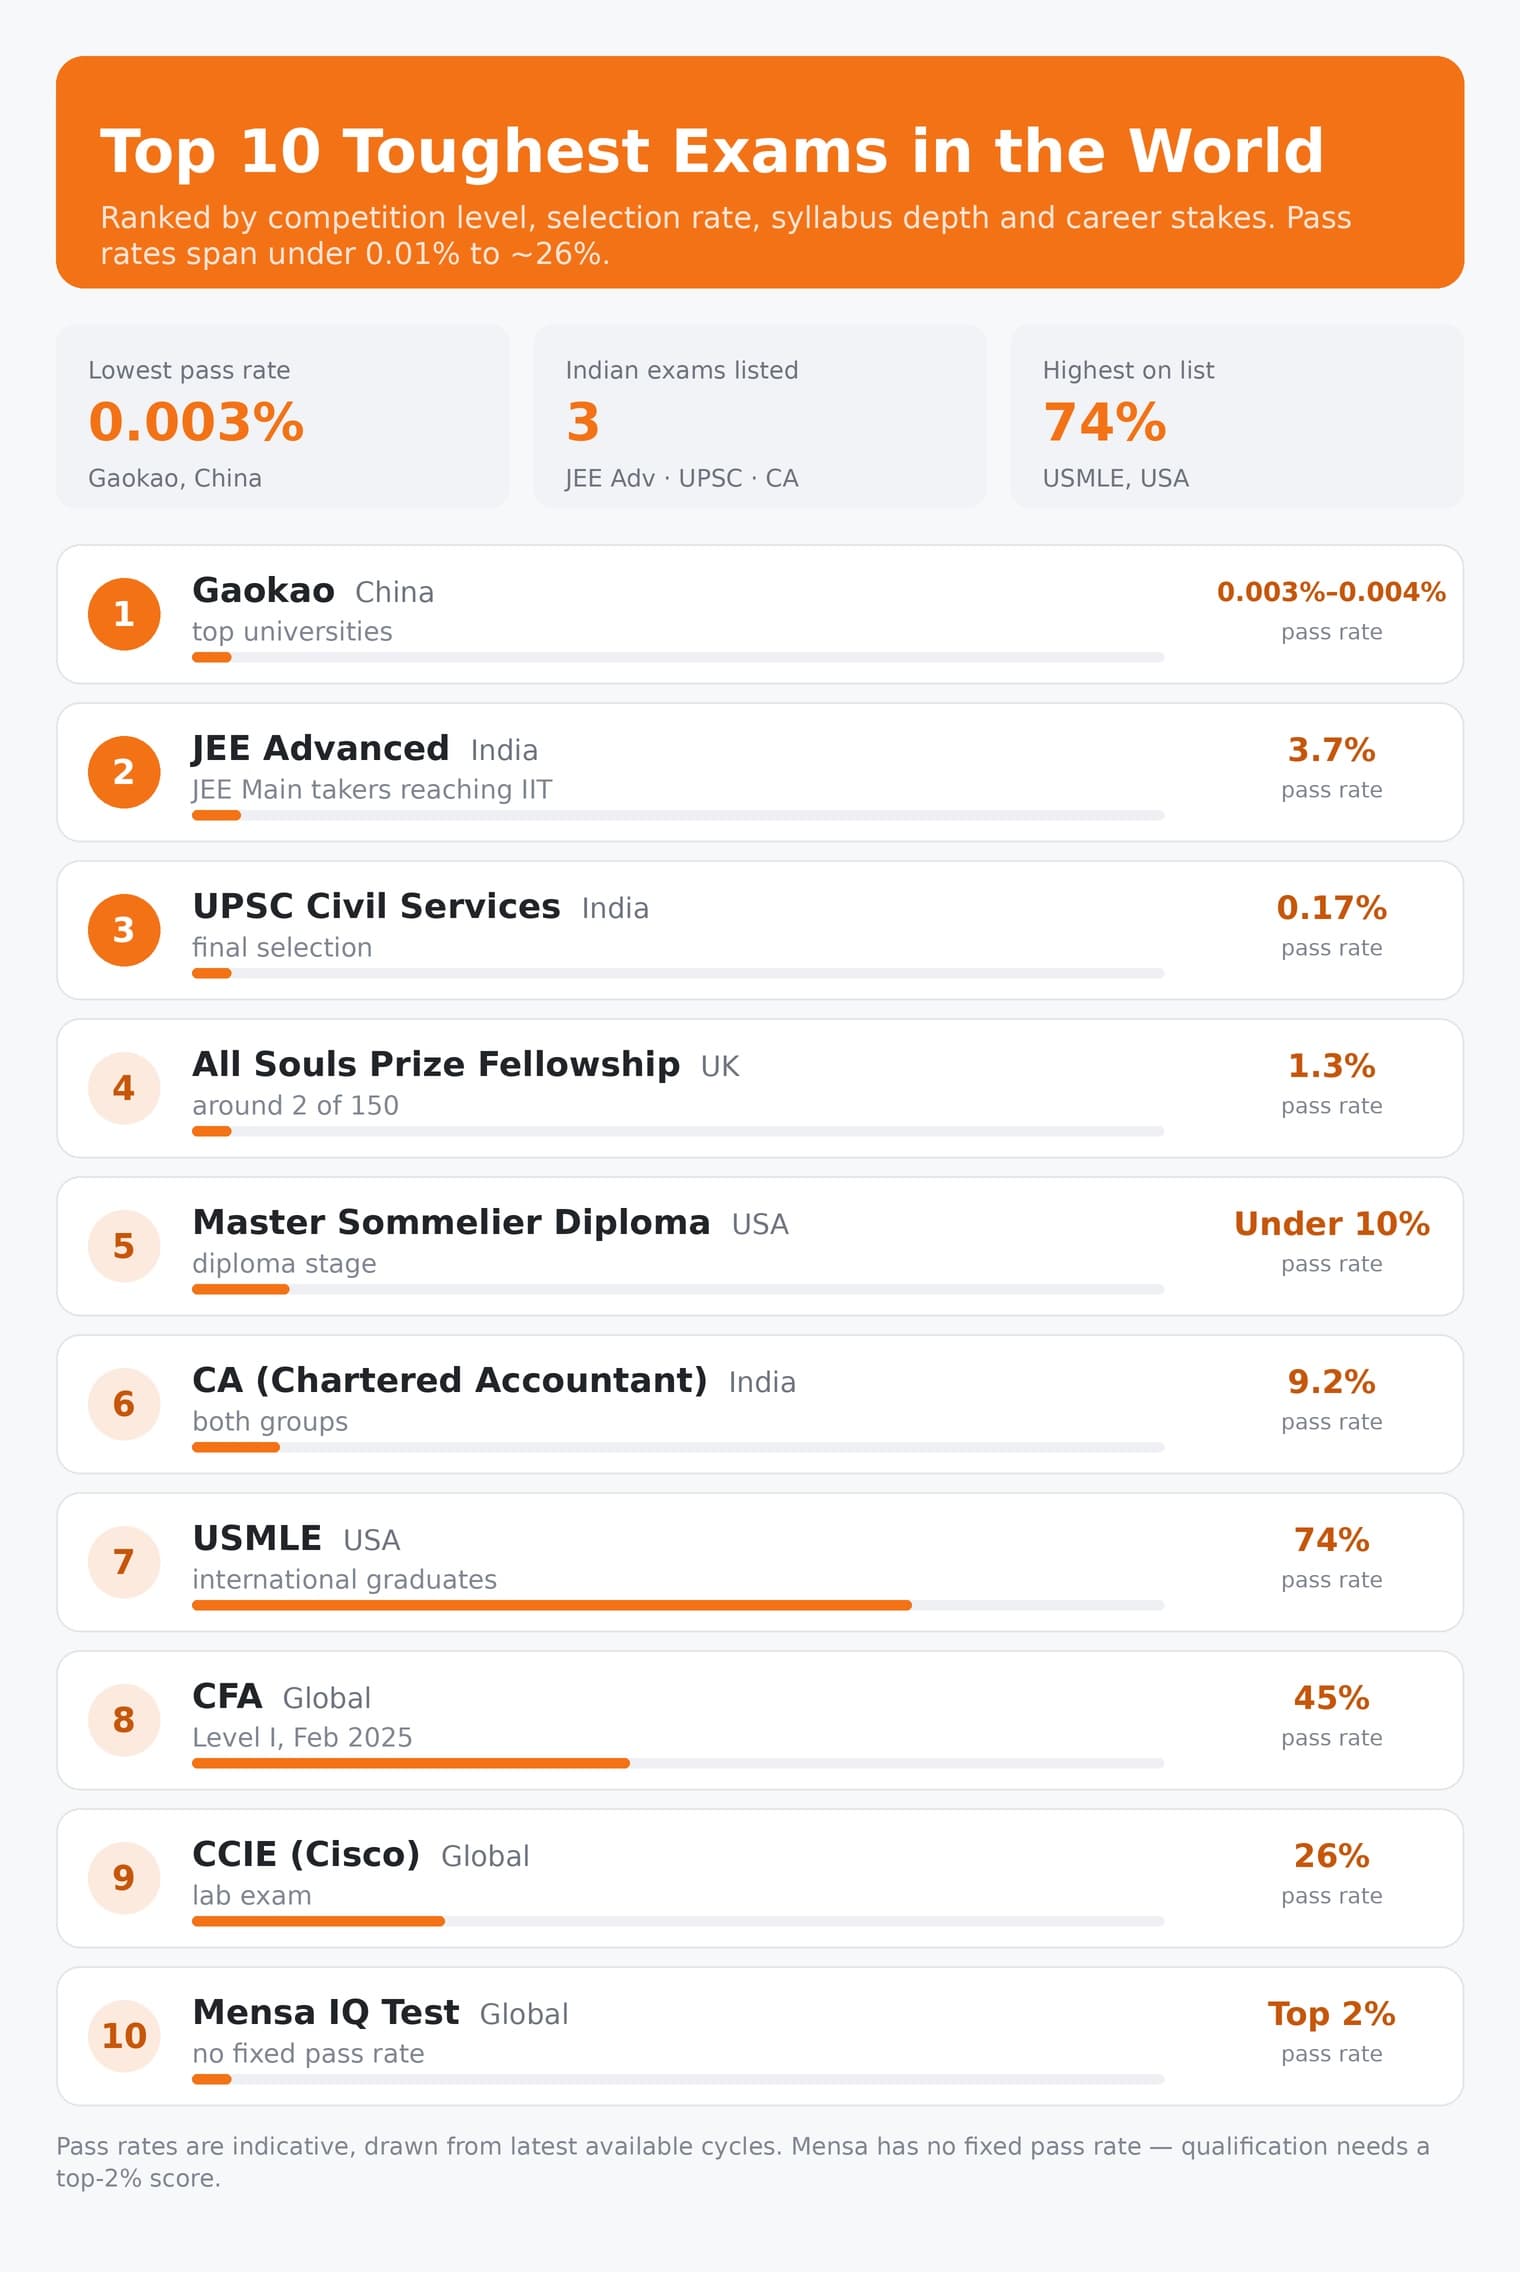Click the Gaokao exam title
Screen dimensions: 1520x2272
coord(263,590)
